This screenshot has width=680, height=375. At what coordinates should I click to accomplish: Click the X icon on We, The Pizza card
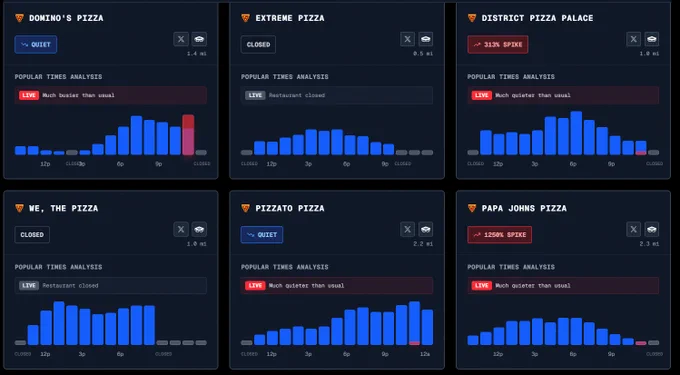tap(181, 229)
